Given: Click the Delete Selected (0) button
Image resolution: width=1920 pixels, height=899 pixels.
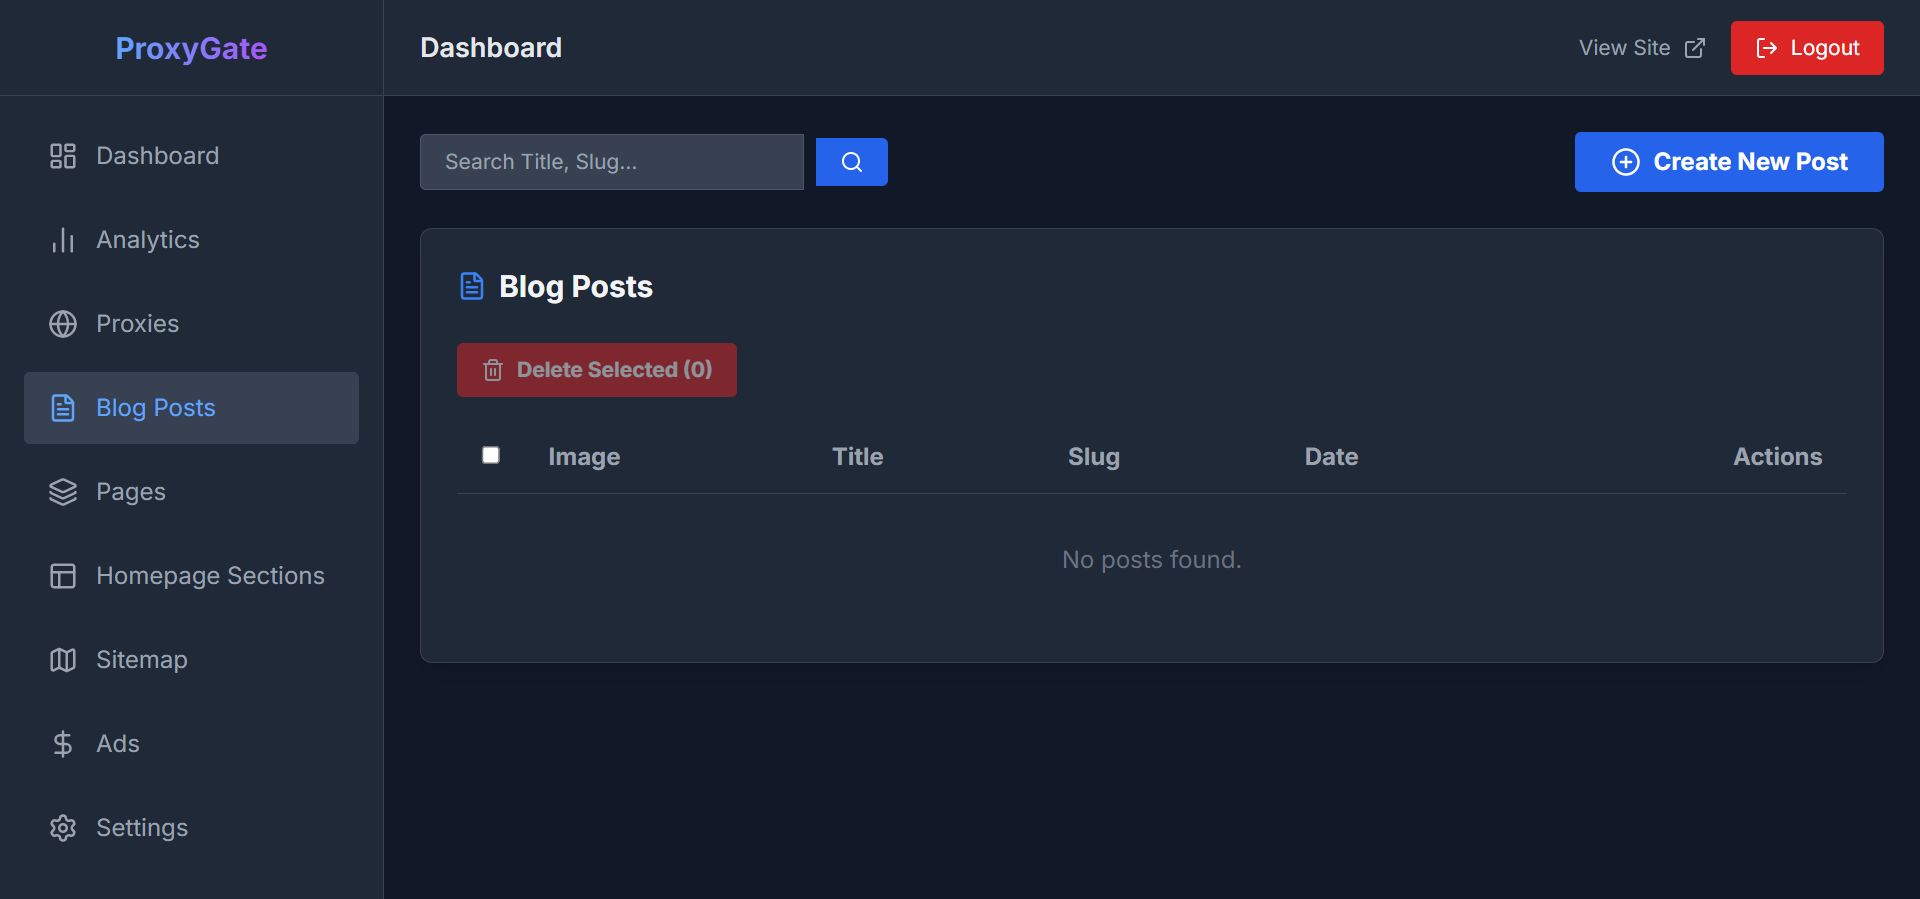Looking at the screenshot, I should [x=597, y=370].
